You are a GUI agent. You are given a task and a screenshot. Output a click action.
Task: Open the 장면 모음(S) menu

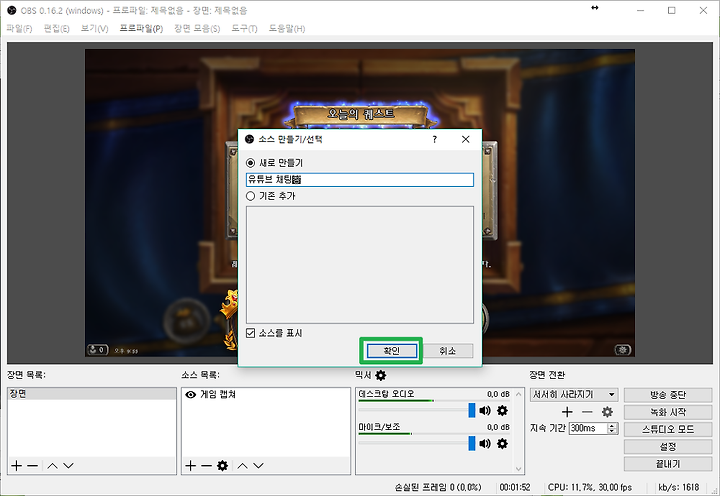pyautogui.click(x=197, y=28)
